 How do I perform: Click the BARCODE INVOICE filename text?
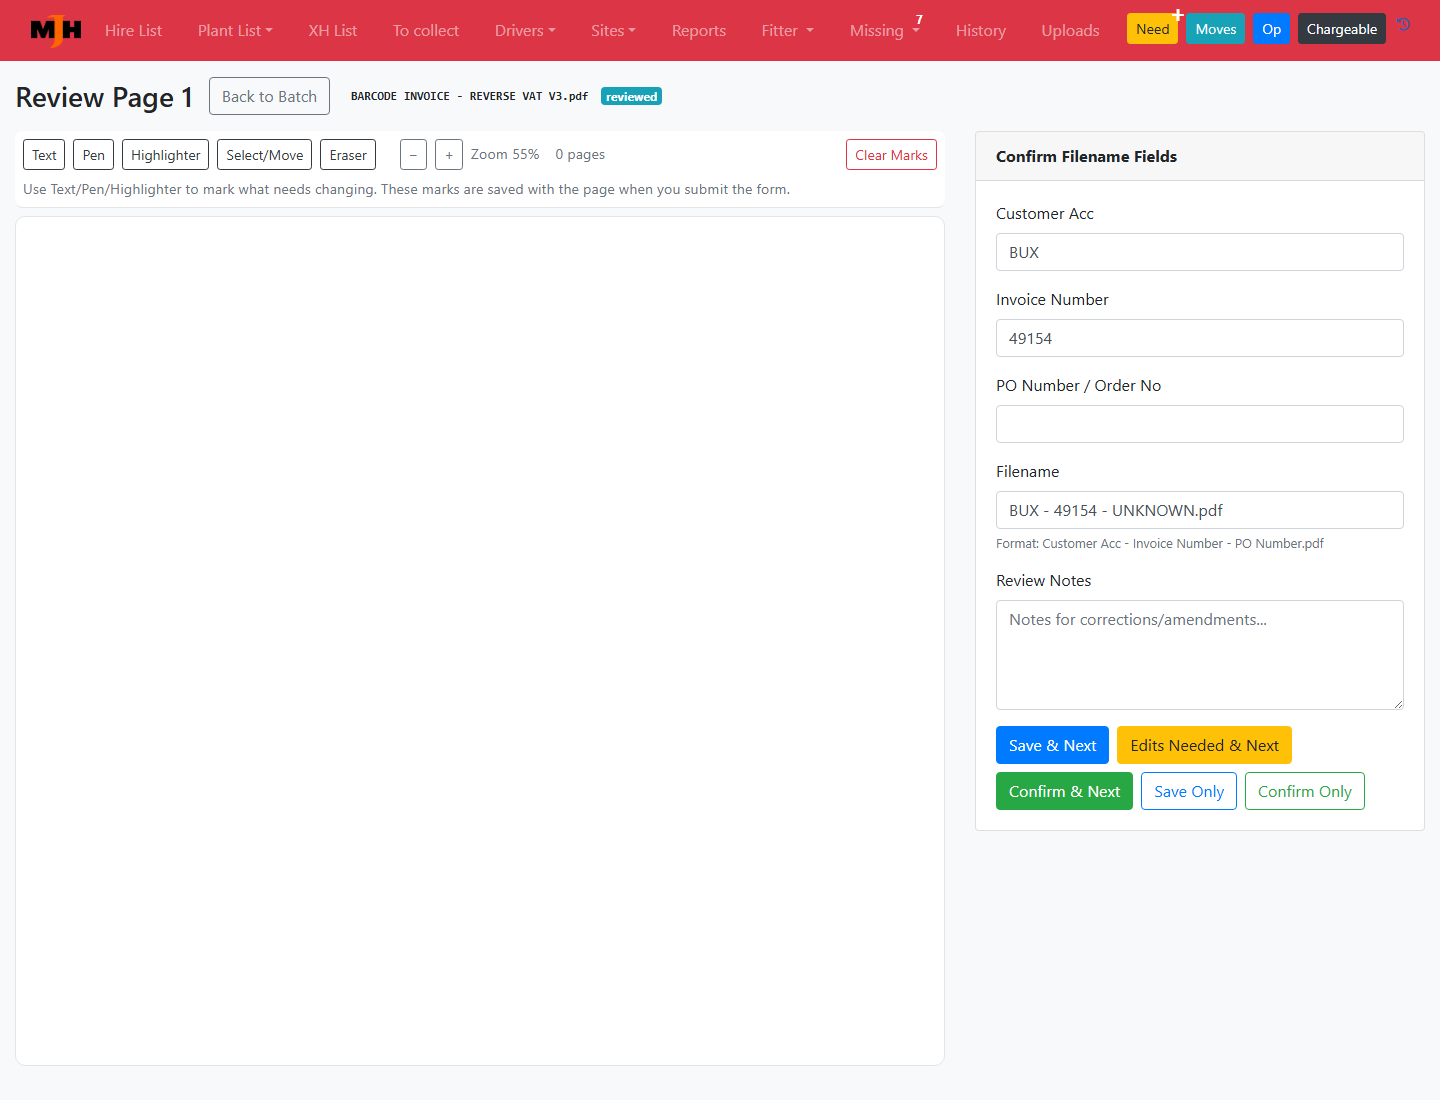click(x=469, y=96)
